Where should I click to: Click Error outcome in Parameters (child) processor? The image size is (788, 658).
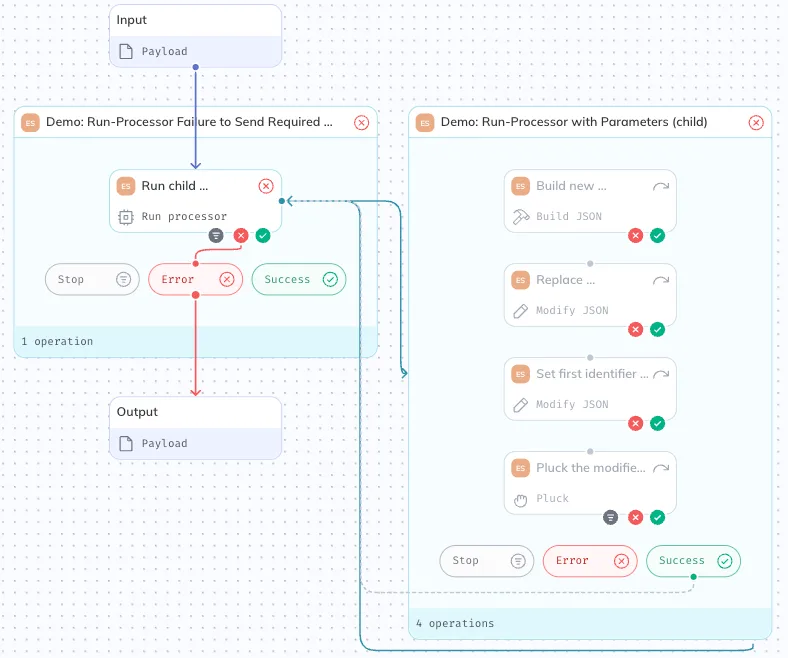[590, 561]
